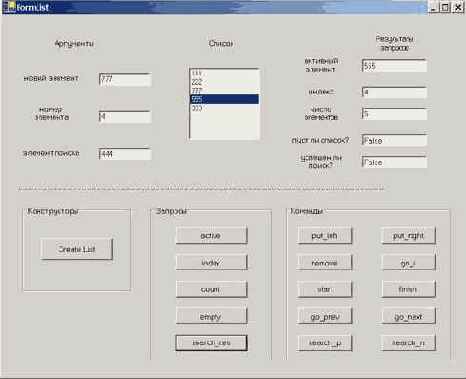The height and width of the screenshot is (379, 466).
Task: Close the form window
Action: [x=458, y=7]
